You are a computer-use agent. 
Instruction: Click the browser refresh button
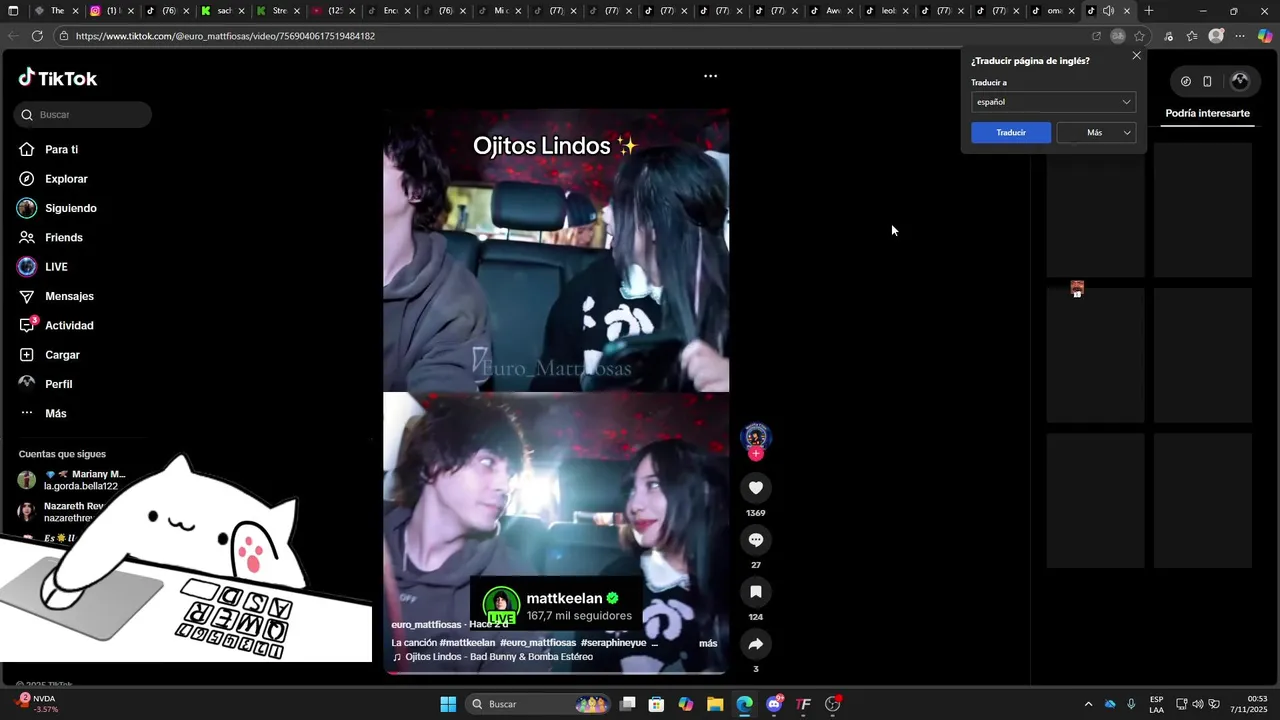click(37, 36)
